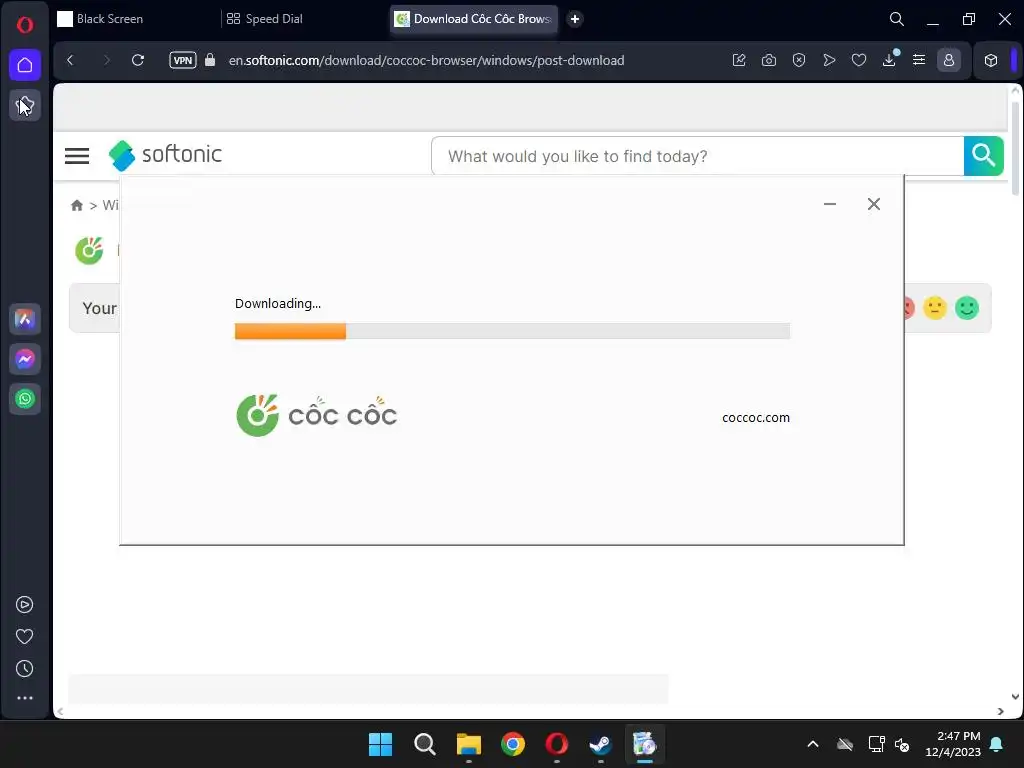The width and height of the screenshot is (1024, 768).
Task: Click the orange download progress bar
Action: (290, 331)
